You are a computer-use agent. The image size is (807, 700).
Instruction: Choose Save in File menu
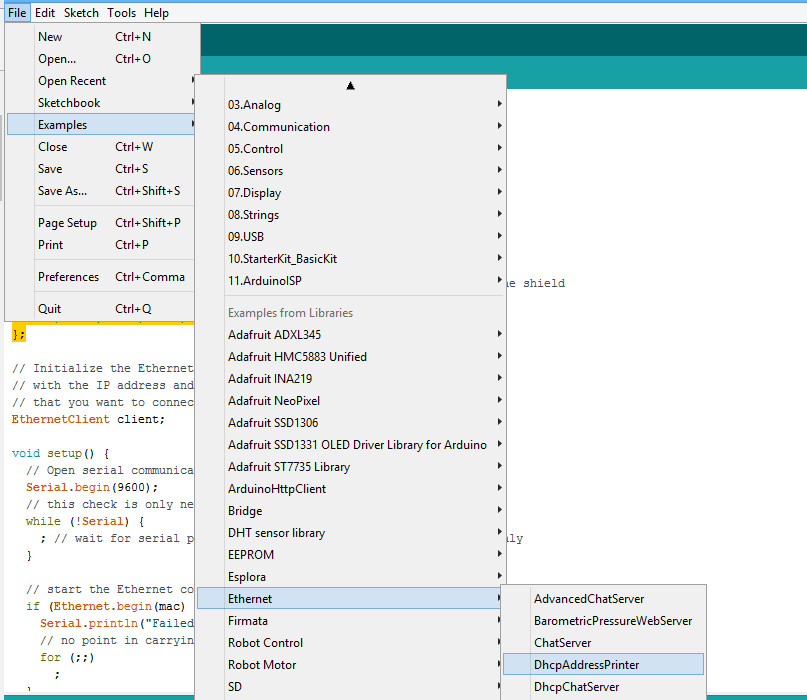101,169
